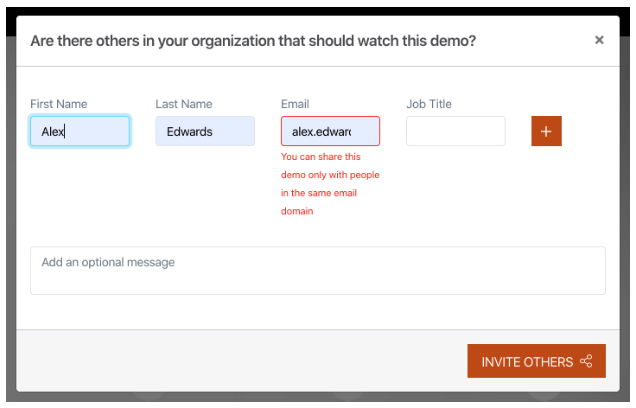Click the dialog heading about others watching demo

click(x=253, y=41)
